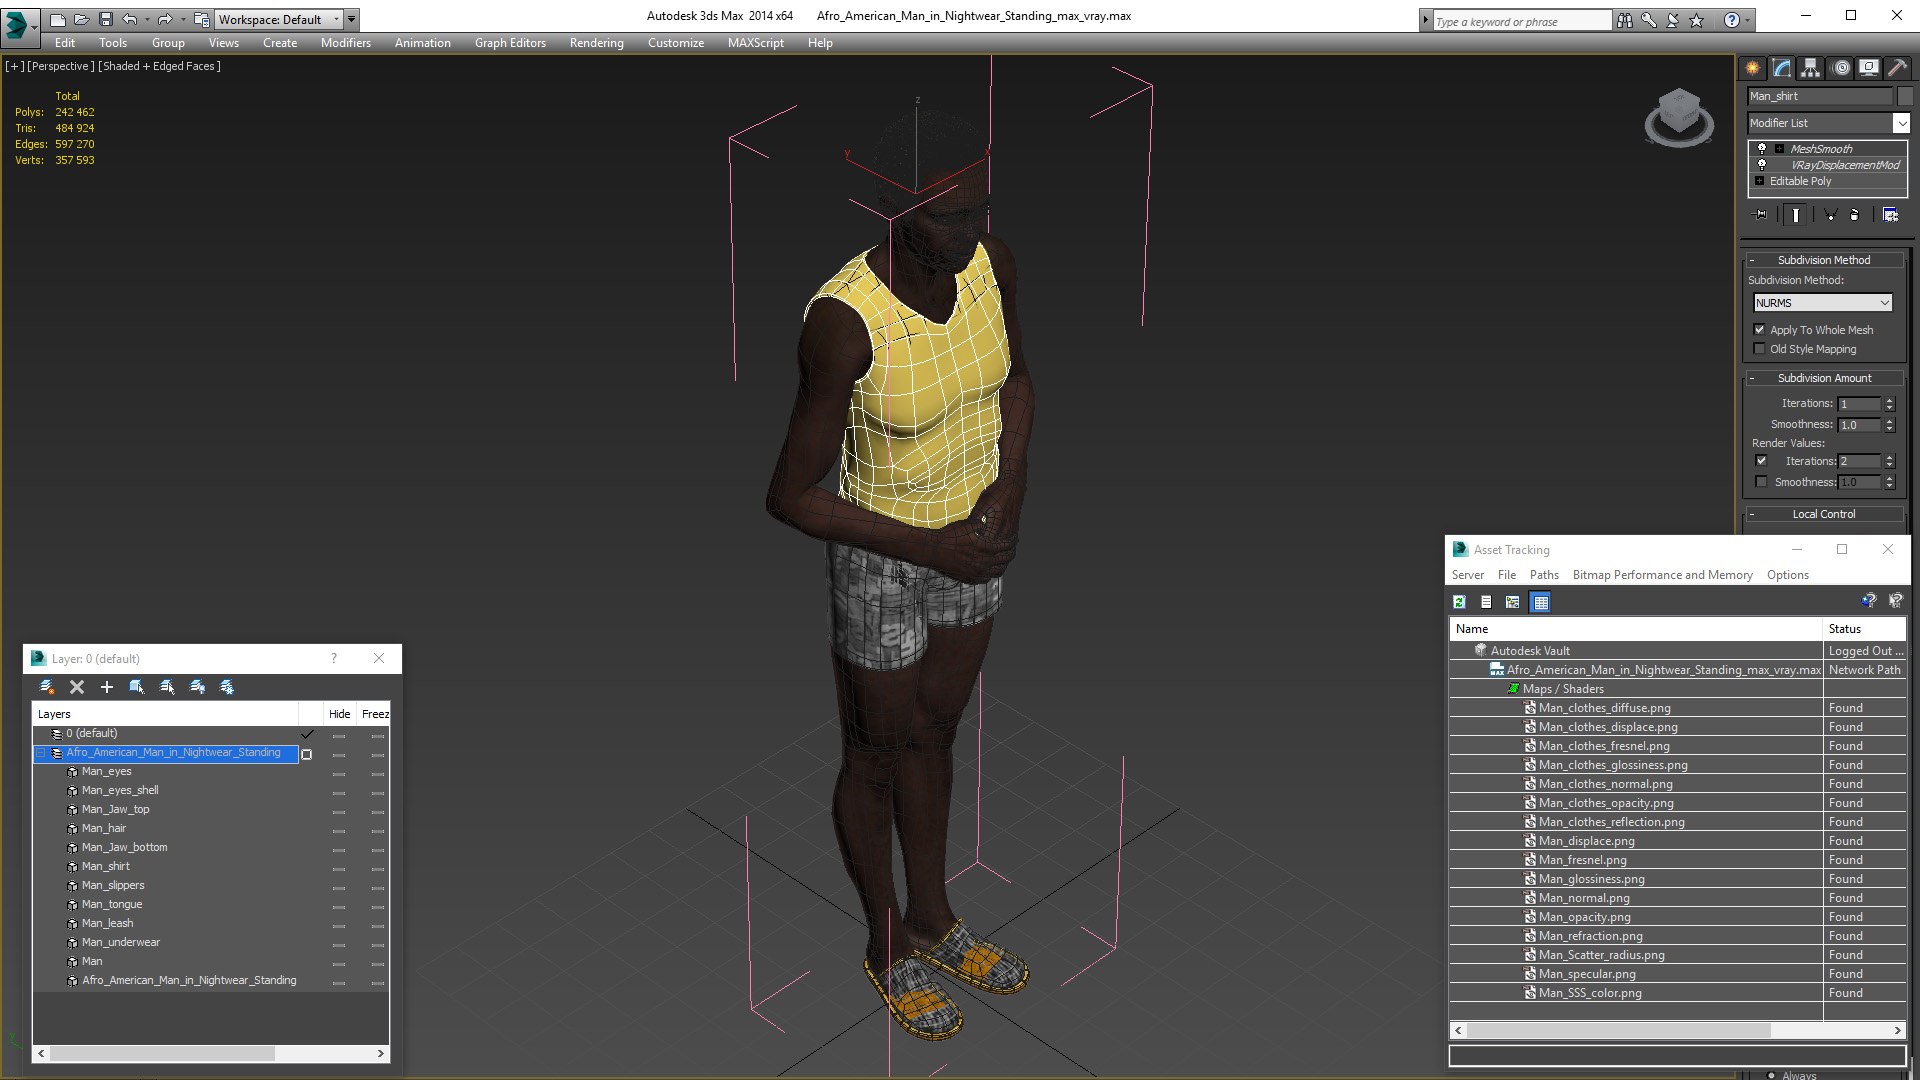Toggle Show End Result icon

[x=1796, y=214]
